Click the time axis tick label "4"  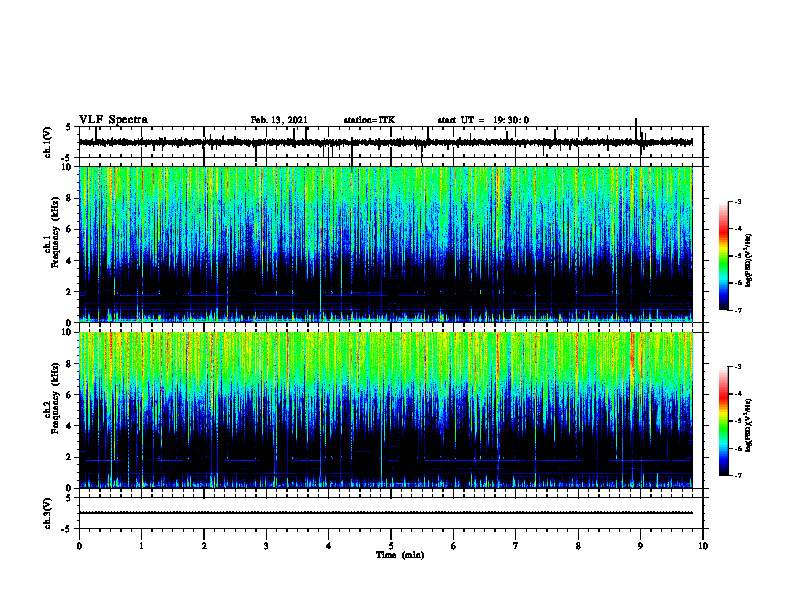(329, 546)
